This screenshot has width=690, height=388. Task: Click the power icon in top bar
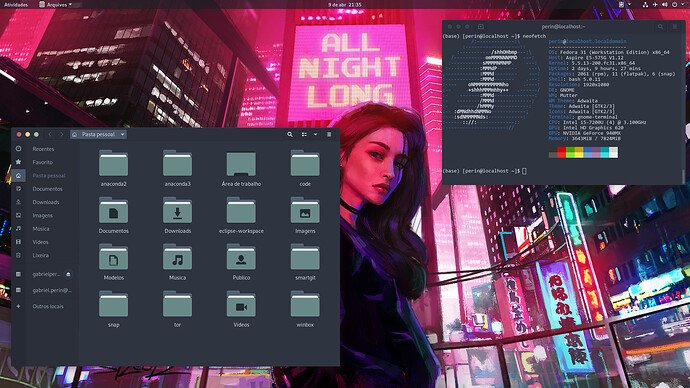point(674,4)
